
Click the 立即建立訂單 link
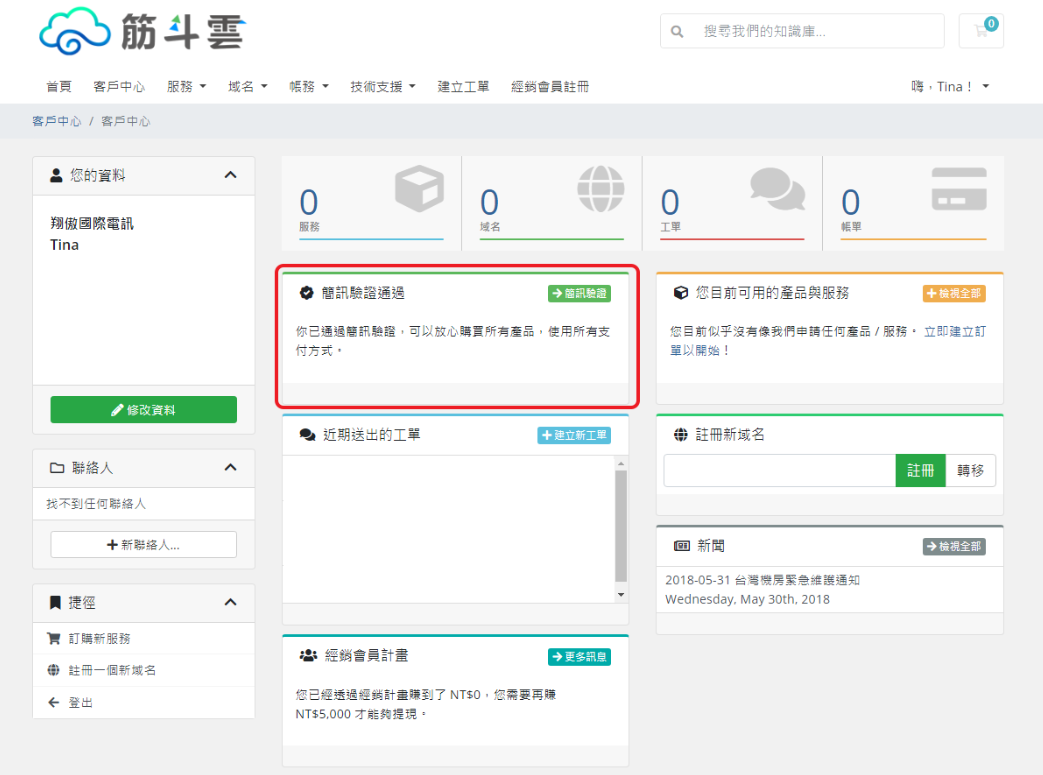(953, 331)
